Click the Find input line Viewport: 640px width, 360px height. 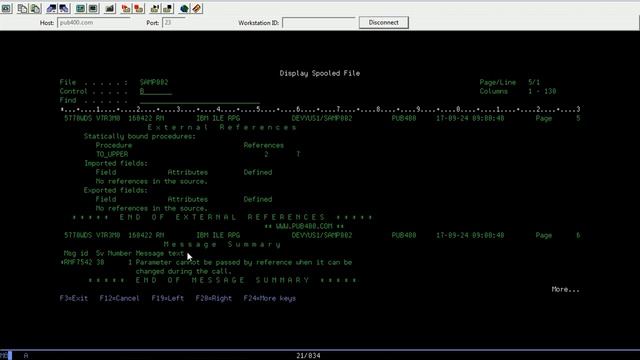[x=200, y=100]
